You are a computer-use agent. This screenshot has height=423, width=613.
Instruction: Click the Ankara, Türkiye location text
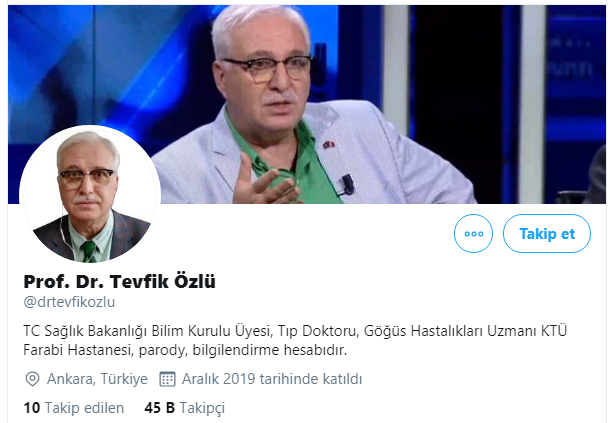tap(97, 379)
